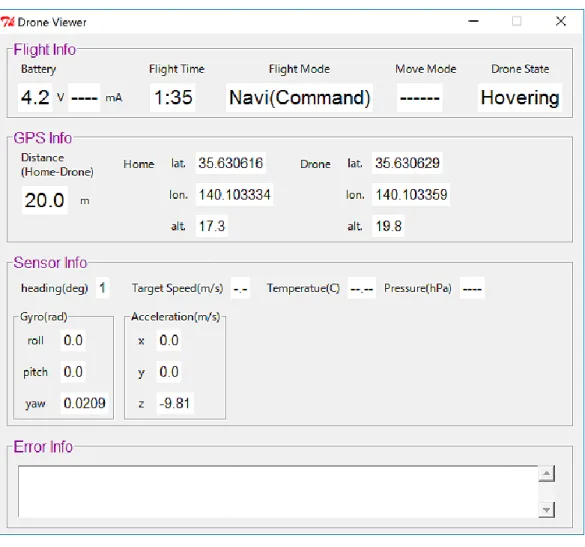Click the Sensor Info section title
Viewport: 585px width, 547px height.
[50, 263]
